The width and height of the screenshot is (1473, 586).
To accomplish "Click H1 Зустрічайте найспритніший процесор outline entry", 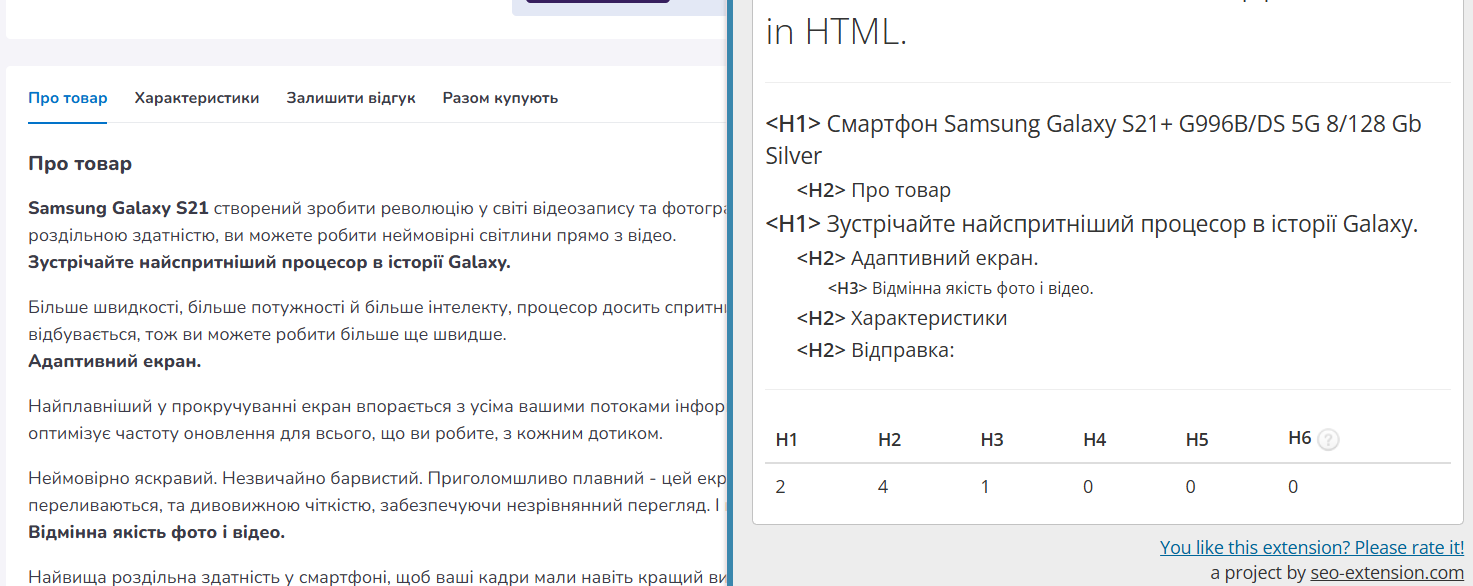I will point(1092,224).
